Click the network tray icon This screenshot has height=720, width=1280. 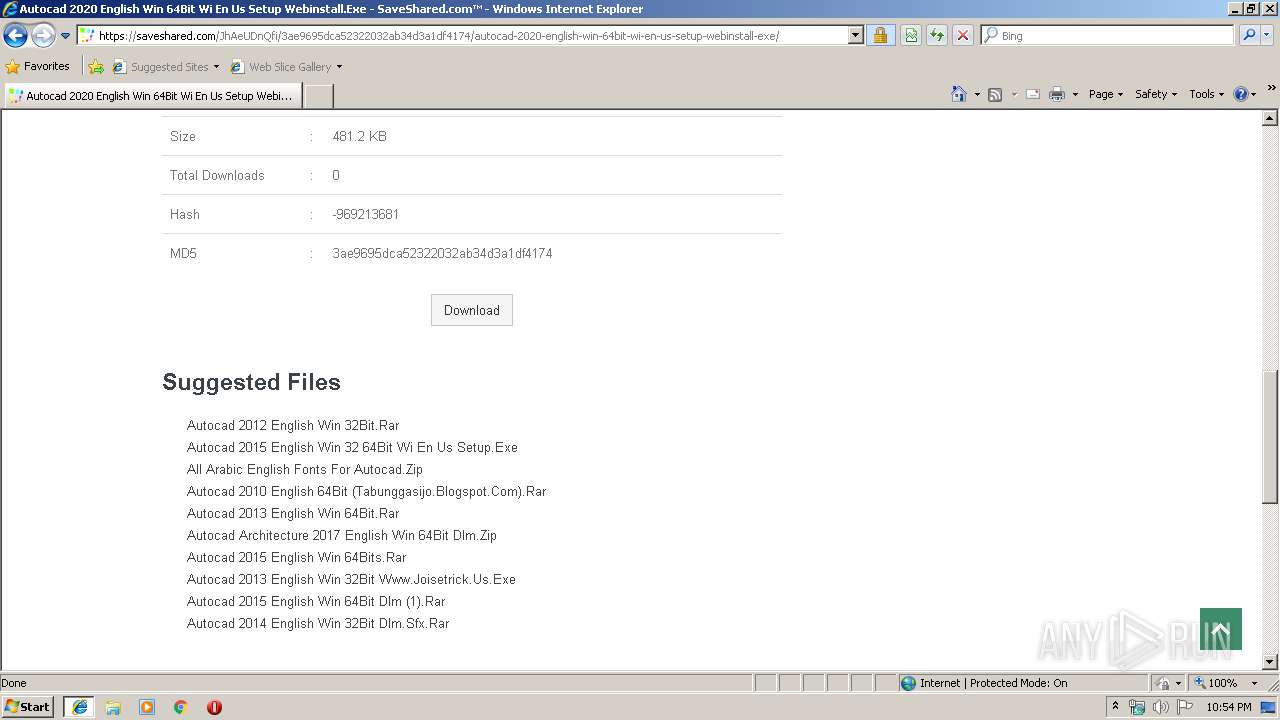pos(1137,707)
